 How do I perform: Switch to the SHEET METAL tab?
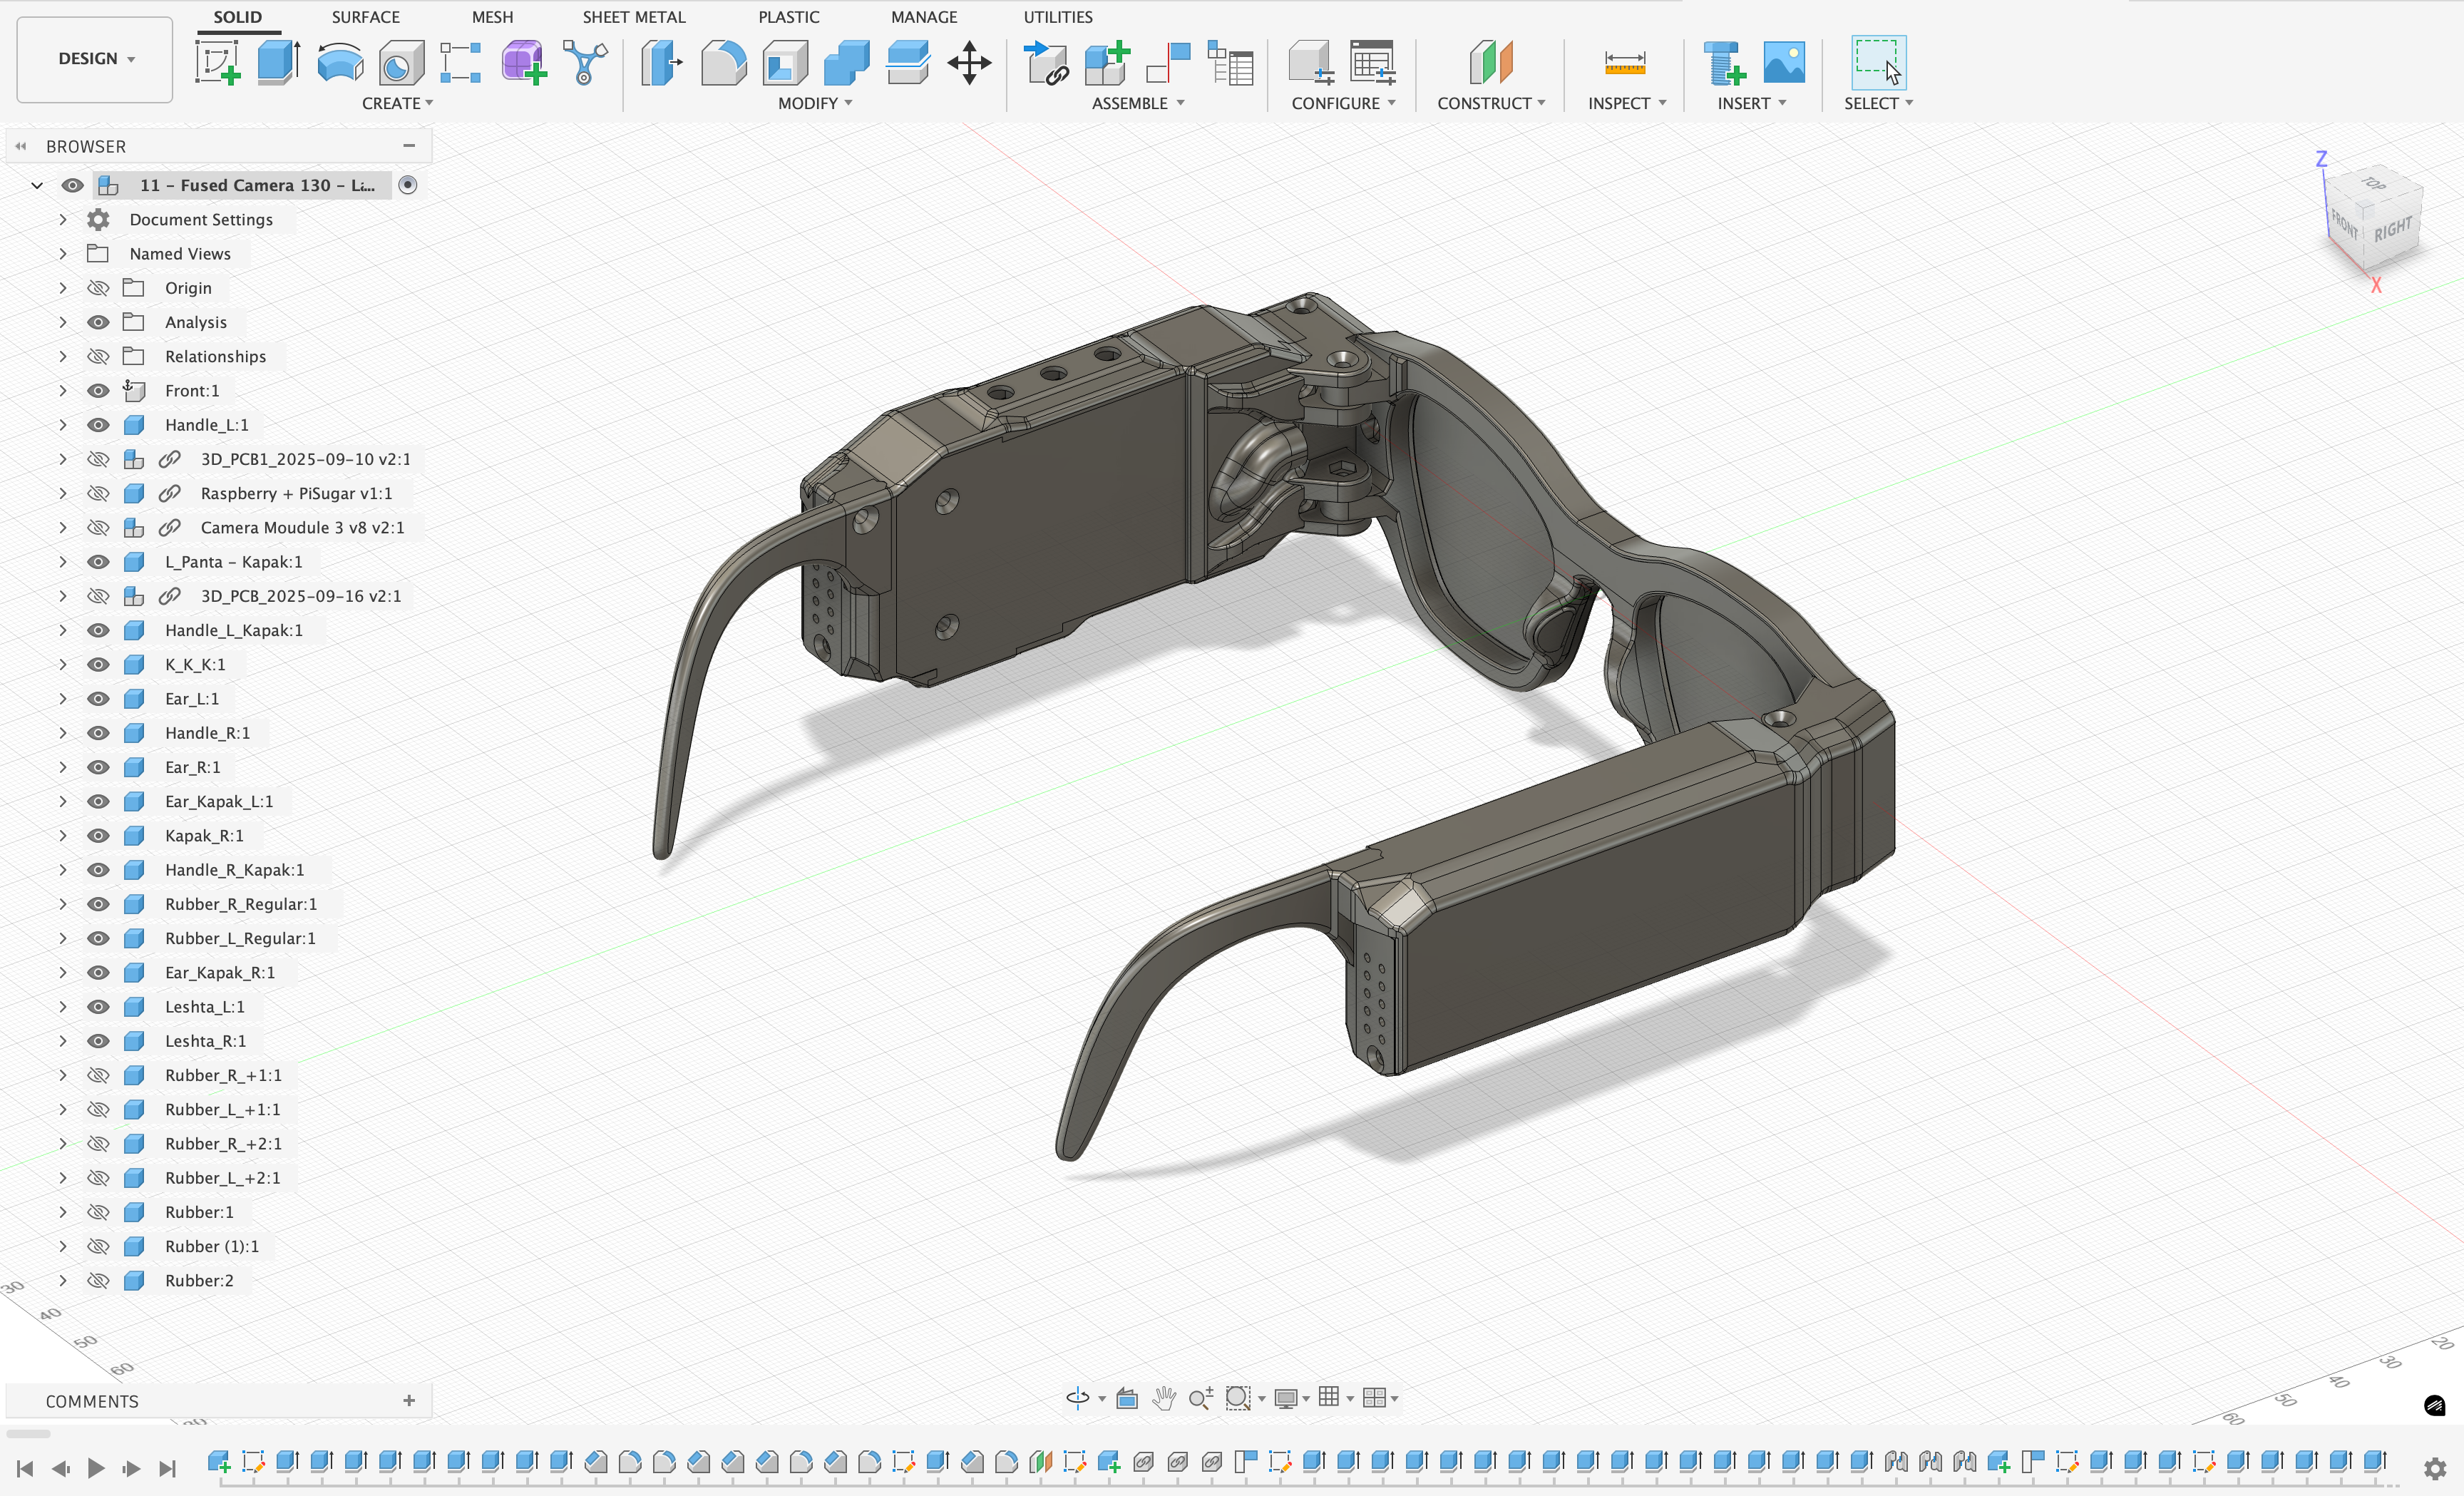pos(633,17)
